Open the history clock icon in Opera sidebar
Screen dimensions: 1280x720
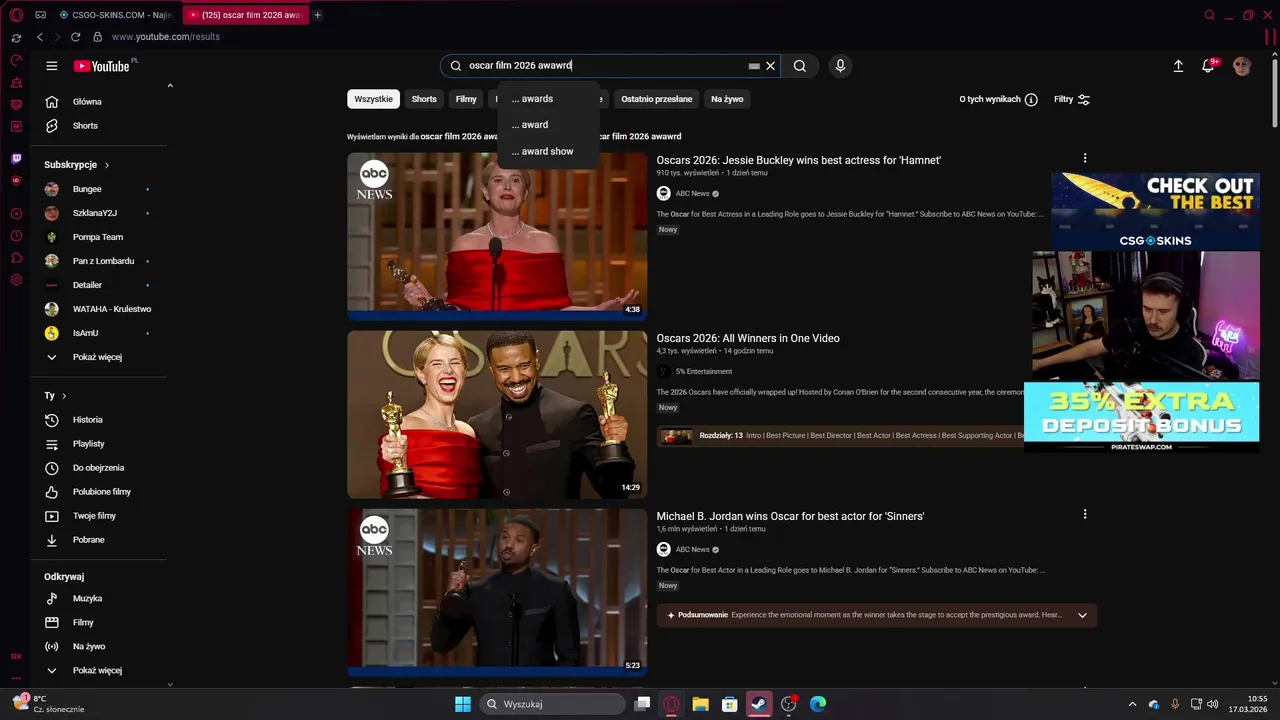tap(16, 236)
